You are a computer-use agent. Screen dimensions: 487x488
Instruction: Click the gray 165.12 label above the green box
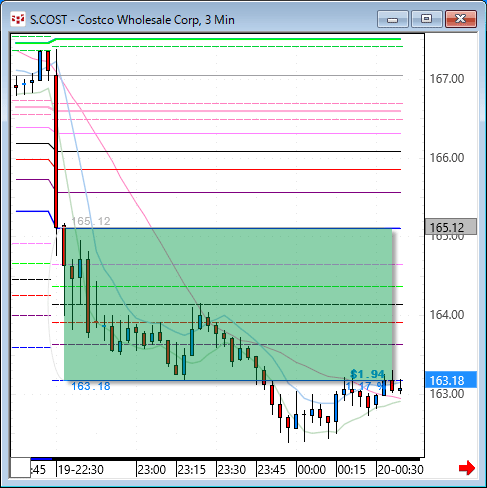(91, 221)
